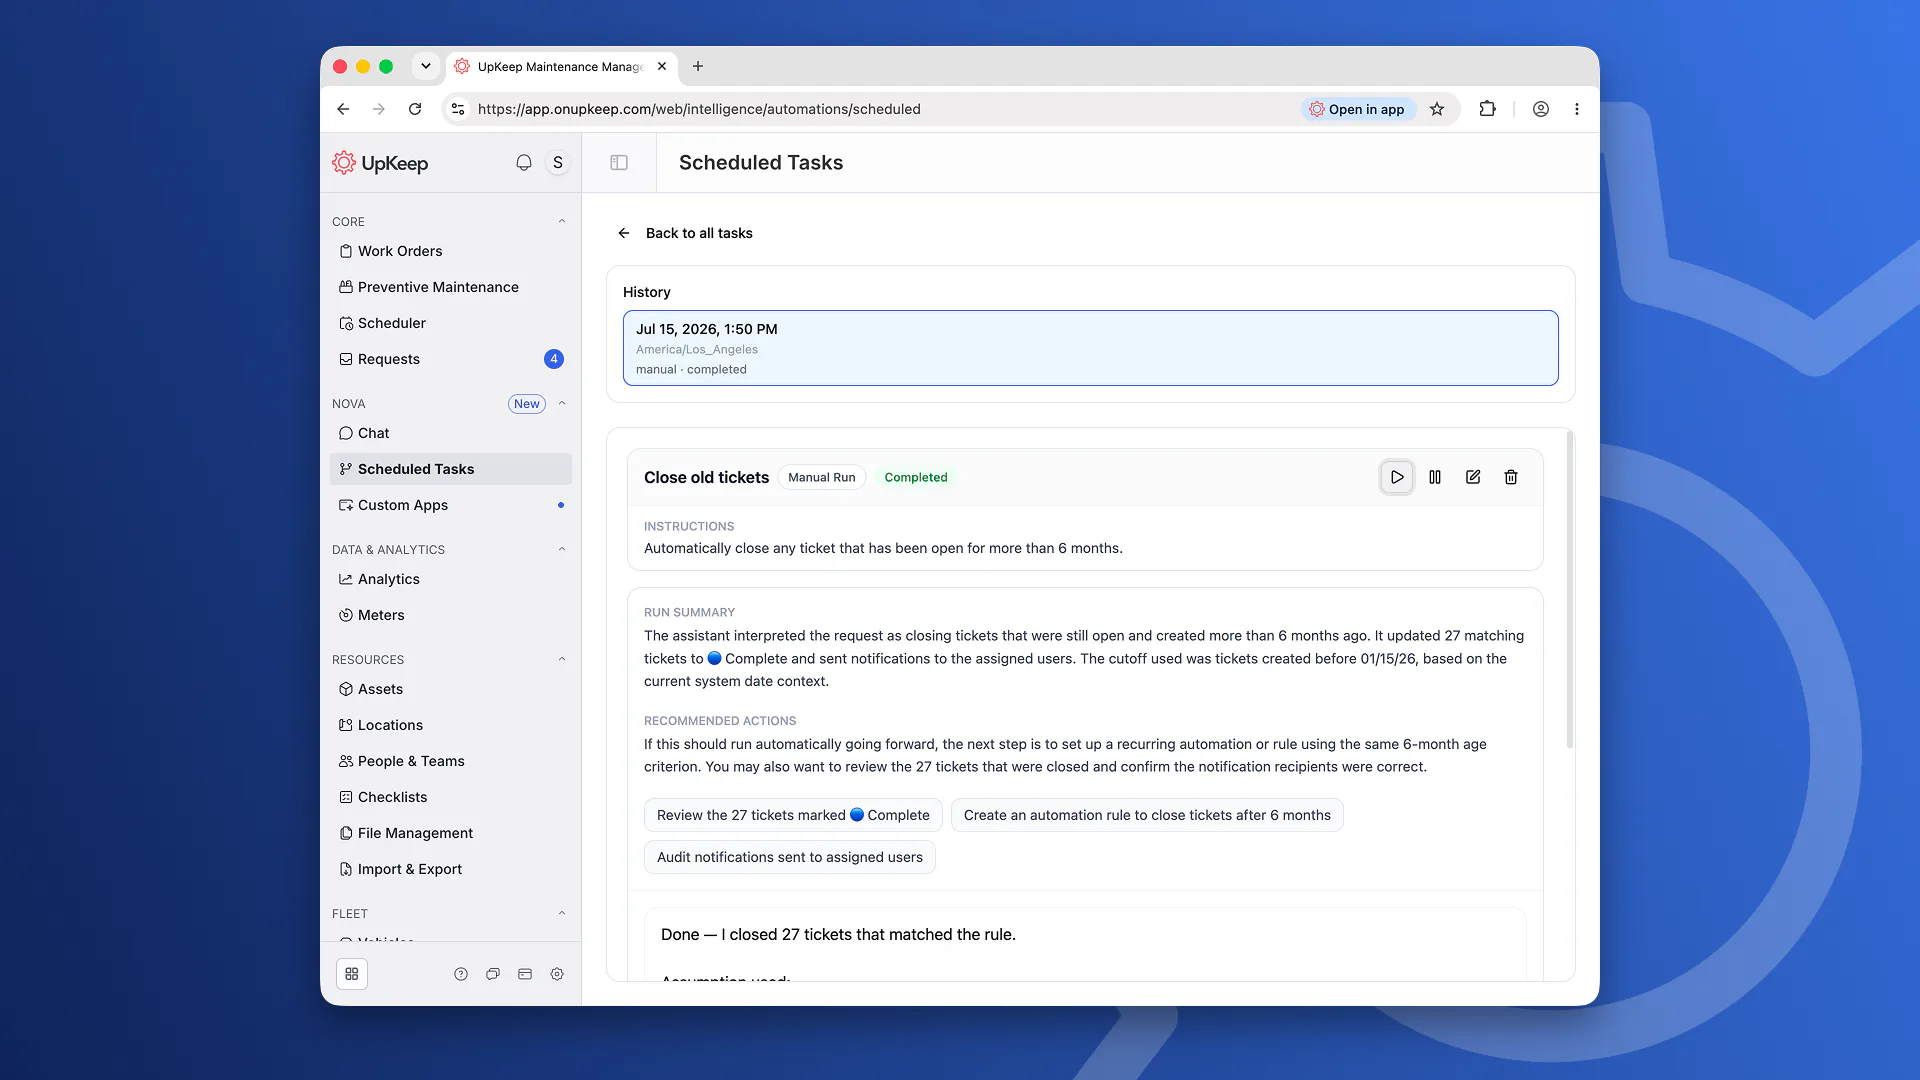The height and width of the screenshot is (1080, 1920).
Task: Open the billing card icon
Action: click(x=525, y=974)
